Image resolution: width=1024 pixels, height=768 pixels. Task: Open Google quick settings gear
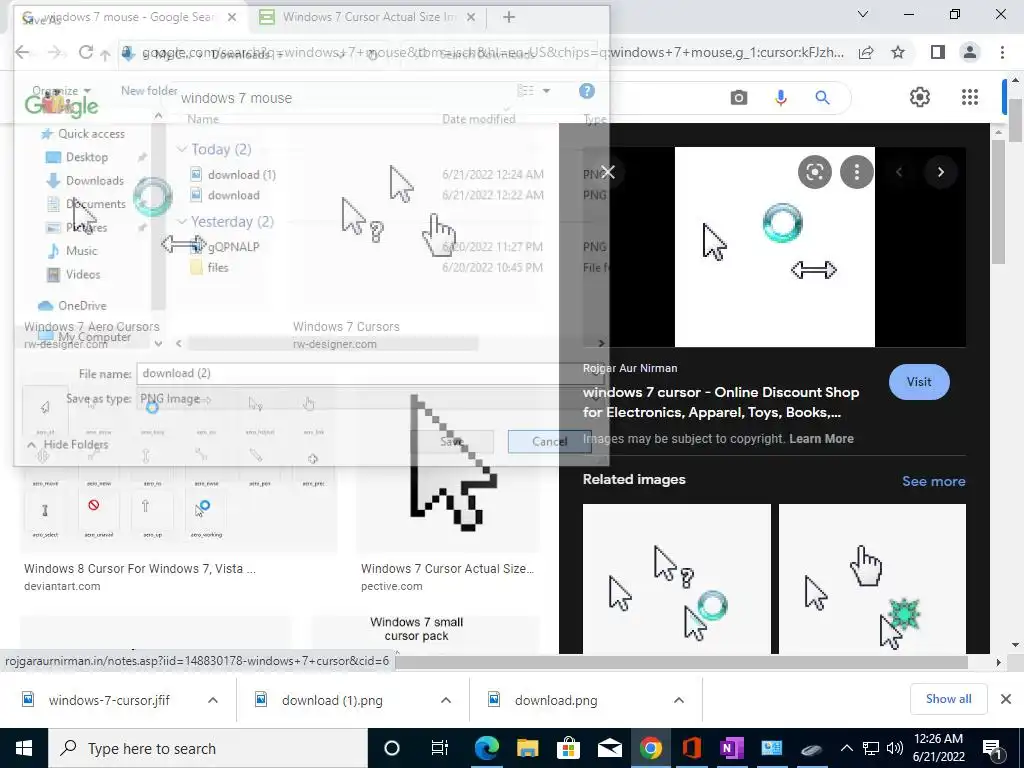coord(920,97)
